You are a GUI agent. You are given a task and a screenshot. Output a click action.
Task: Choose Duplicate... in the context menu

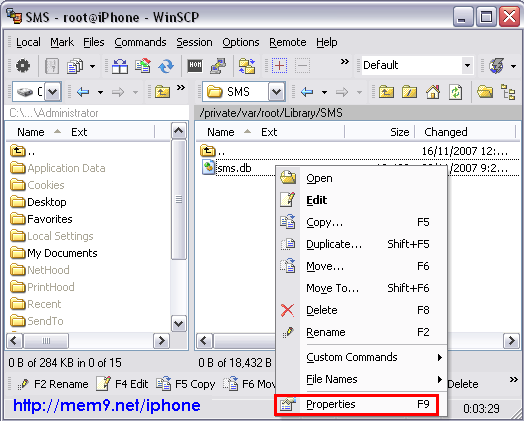pos(362,244)
